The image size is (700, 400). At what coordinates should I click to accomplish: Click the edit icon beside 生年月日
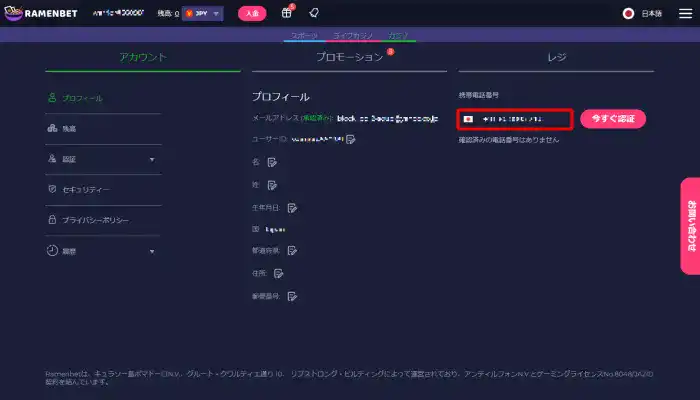coord(292,207)
